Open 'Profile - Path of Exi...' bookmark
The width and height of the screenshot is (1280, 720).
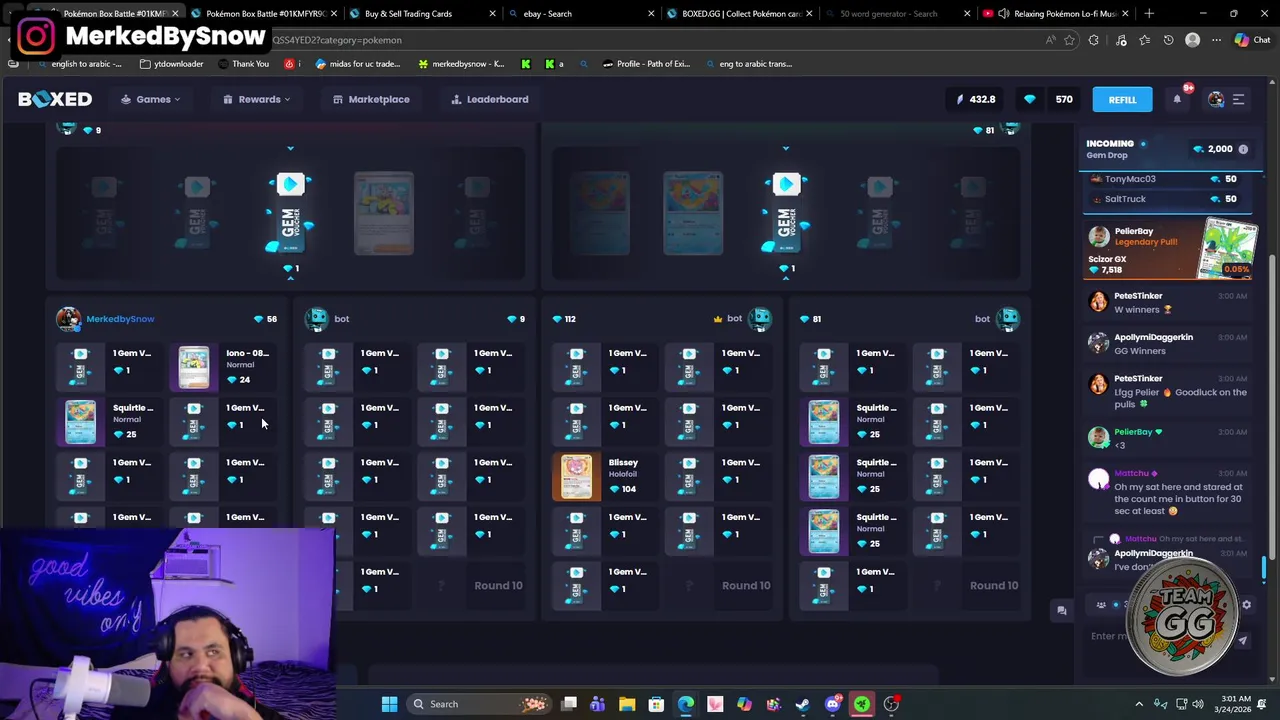[646, 63]
